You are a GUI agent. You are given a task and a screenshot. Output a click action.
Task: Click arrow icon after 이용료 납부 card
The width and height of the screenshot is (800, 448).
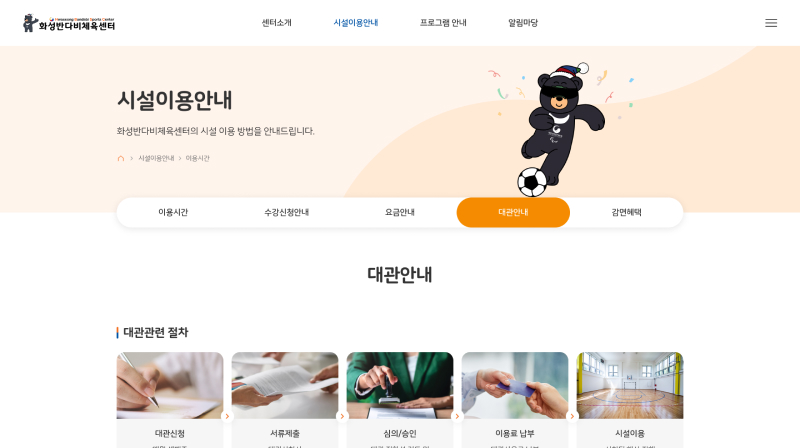(572, 416)
